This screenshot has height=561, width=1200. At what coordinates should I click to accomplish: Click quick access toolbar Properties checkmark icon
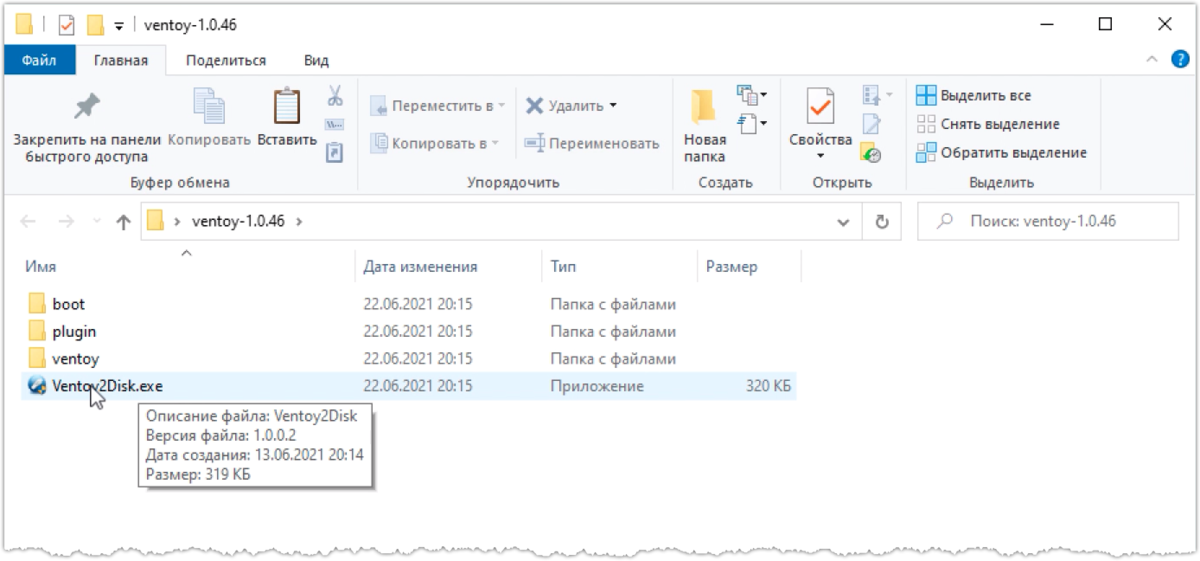(x=67, y=24)
